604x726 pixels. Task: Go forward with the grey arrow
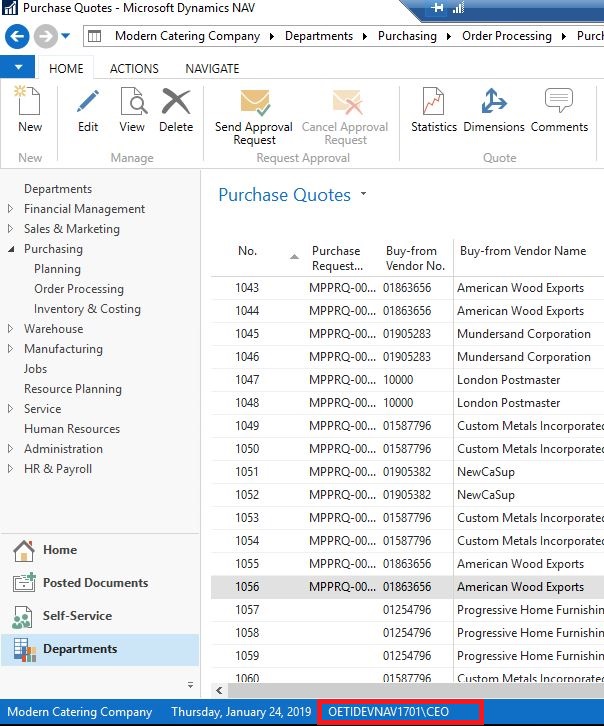click(46, 36)
